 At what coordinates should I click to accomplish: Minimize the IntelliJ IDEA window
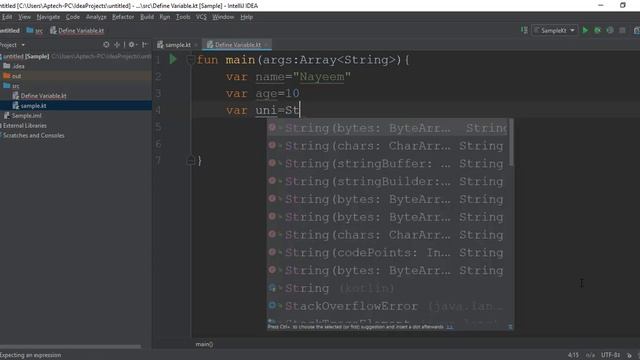[x=600, y=5]
